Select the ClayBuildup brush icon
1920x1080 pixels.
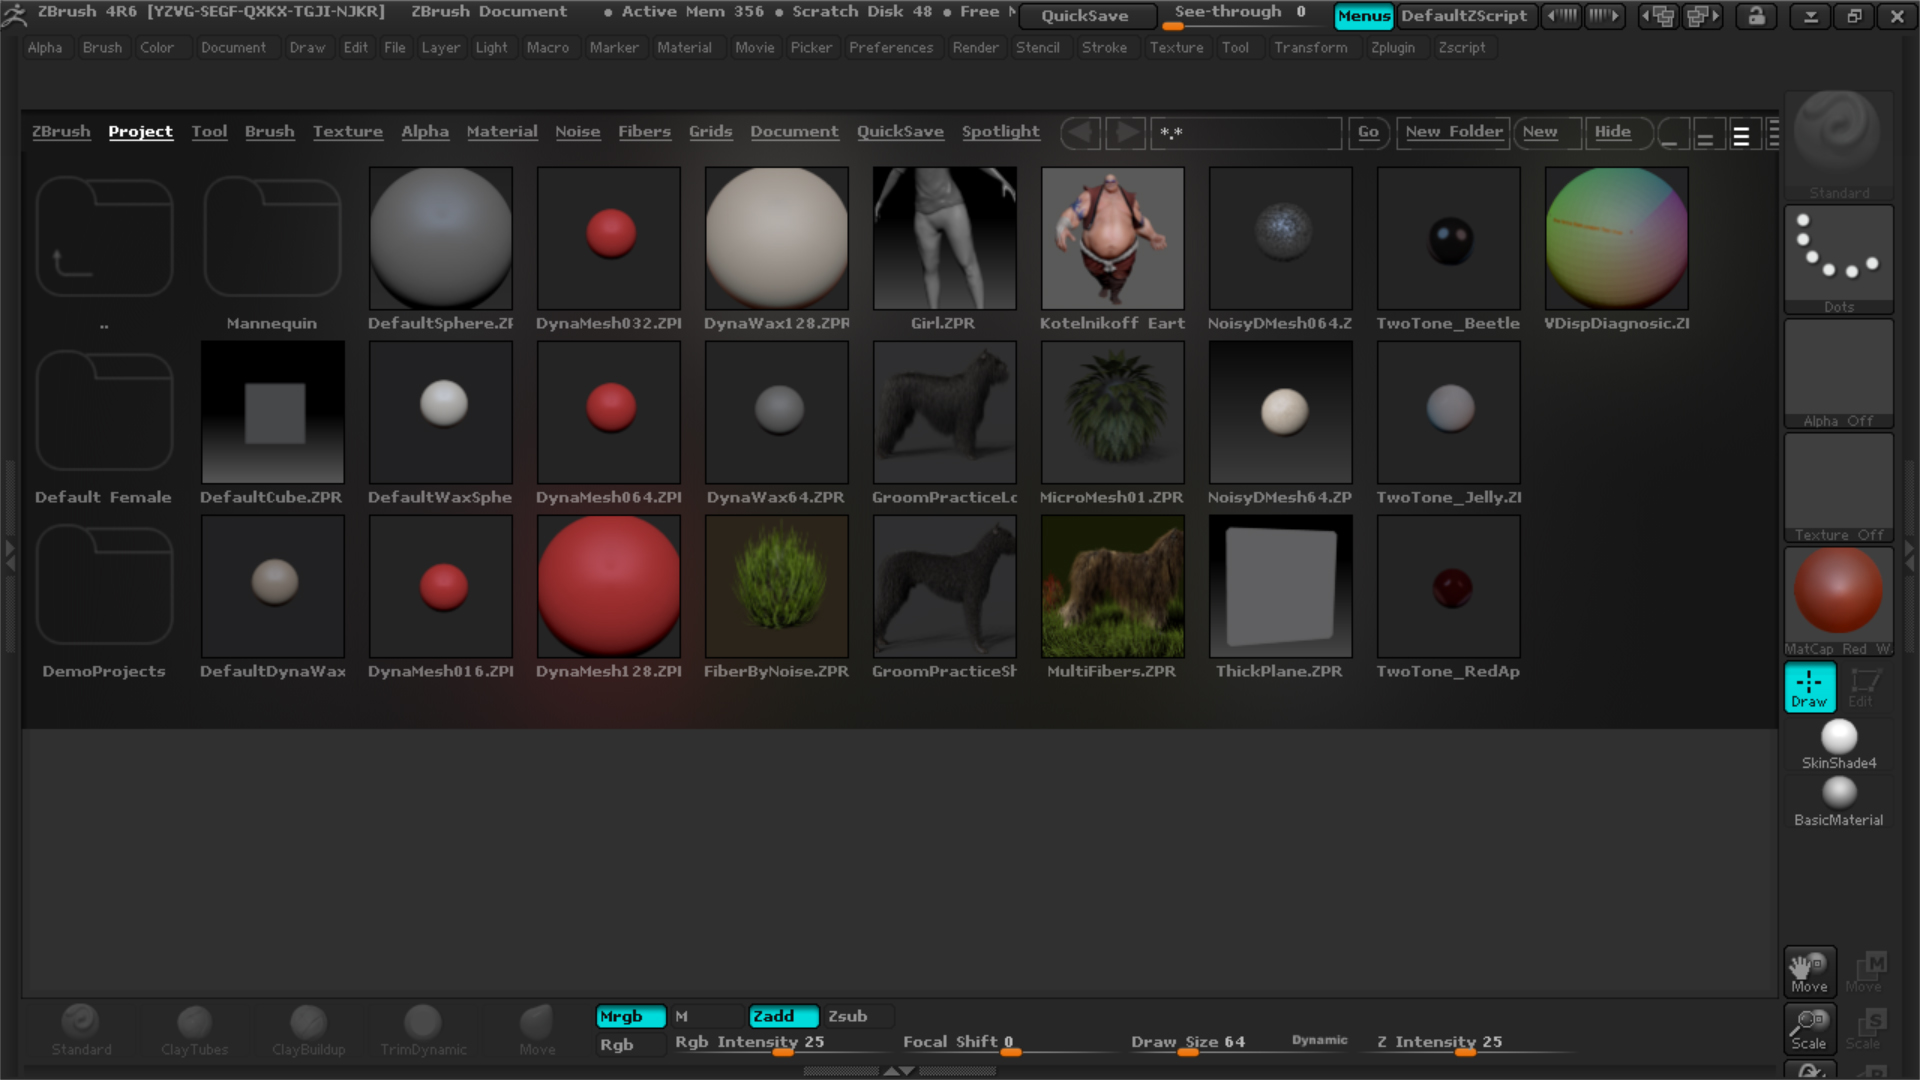tap(308, 1023)
